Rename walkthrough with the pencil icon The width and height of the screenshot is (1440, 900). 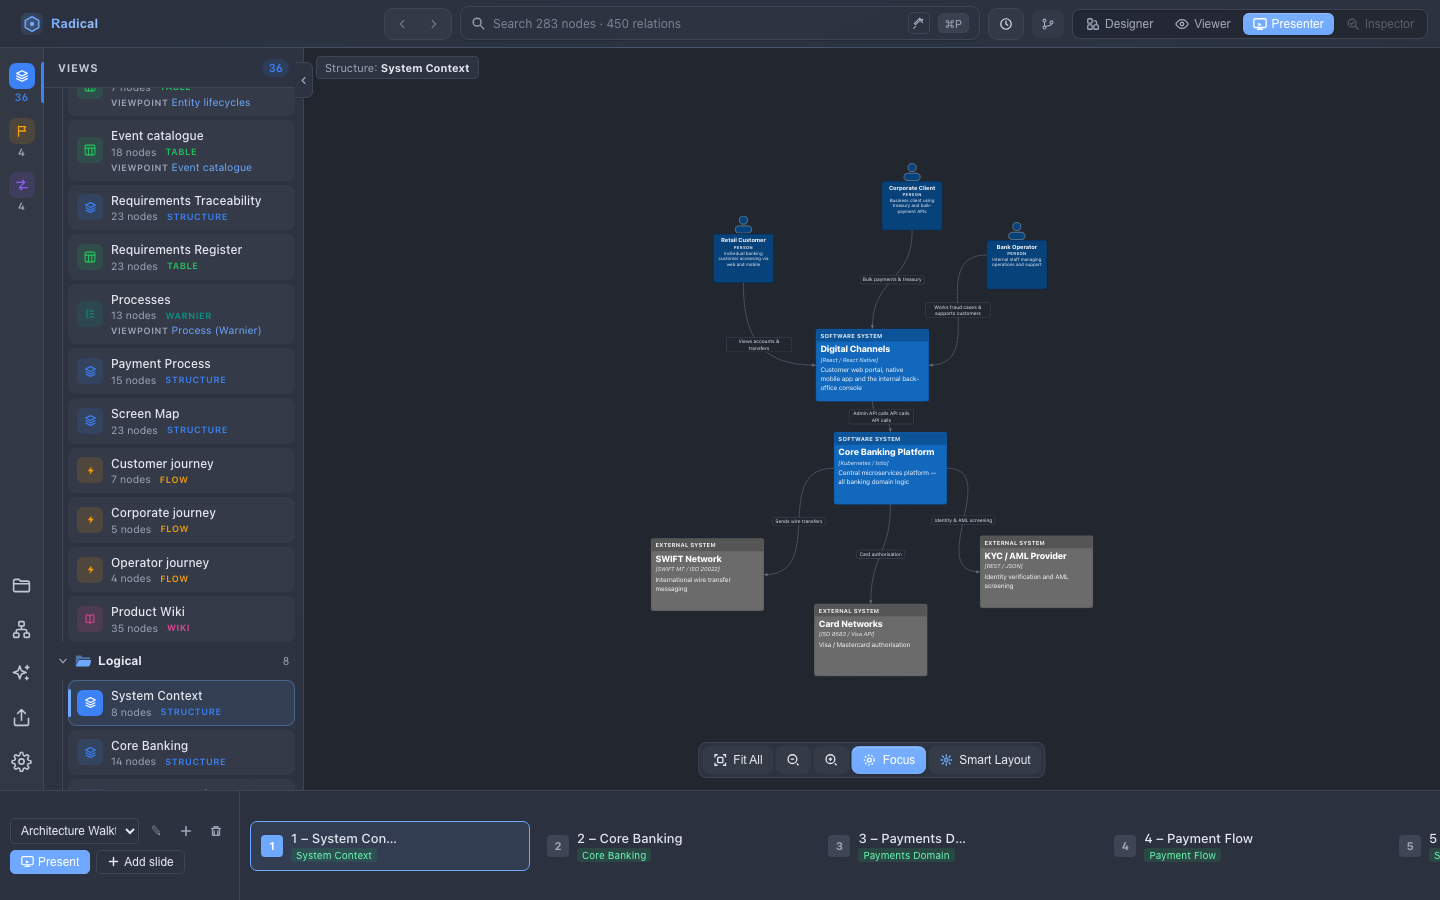[156, 831]
